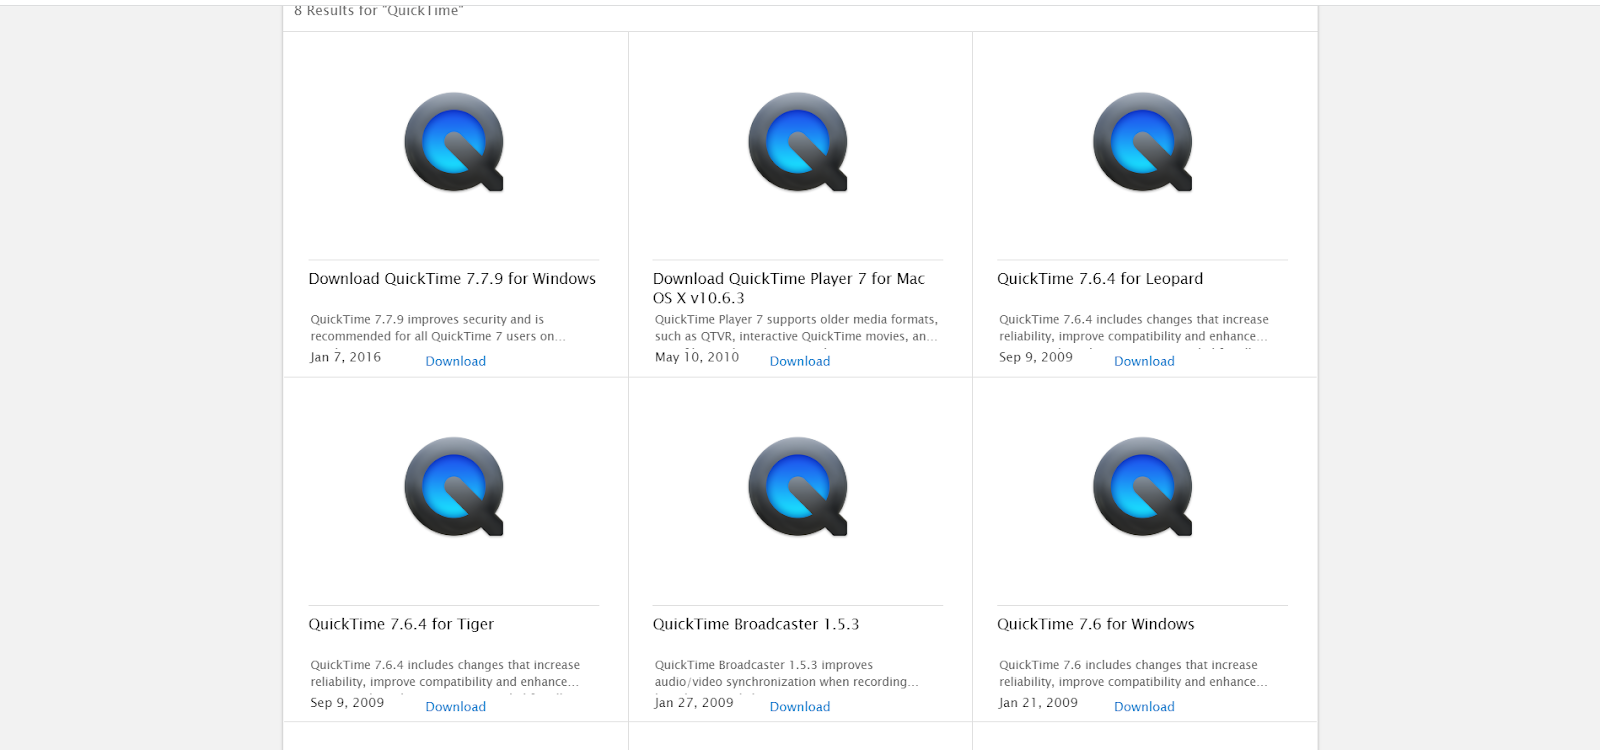
Task: Click QuickTime icon above QuickTime 7.6.4 for Tiger
Action: pyautogui.click(x=454, y=487)
